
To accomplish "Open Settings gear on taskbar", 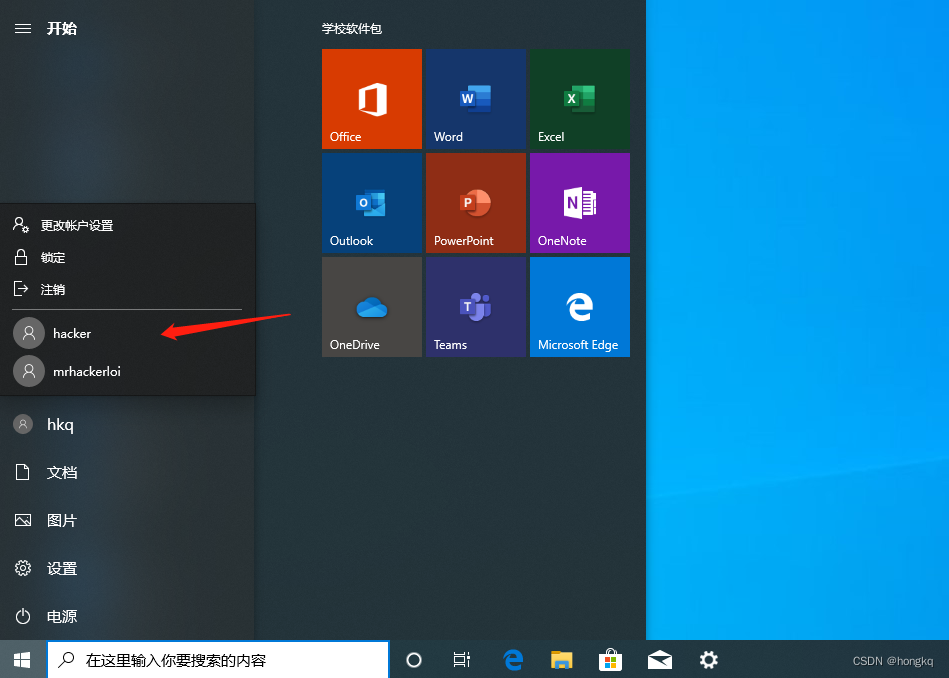I will coord(709,659).
